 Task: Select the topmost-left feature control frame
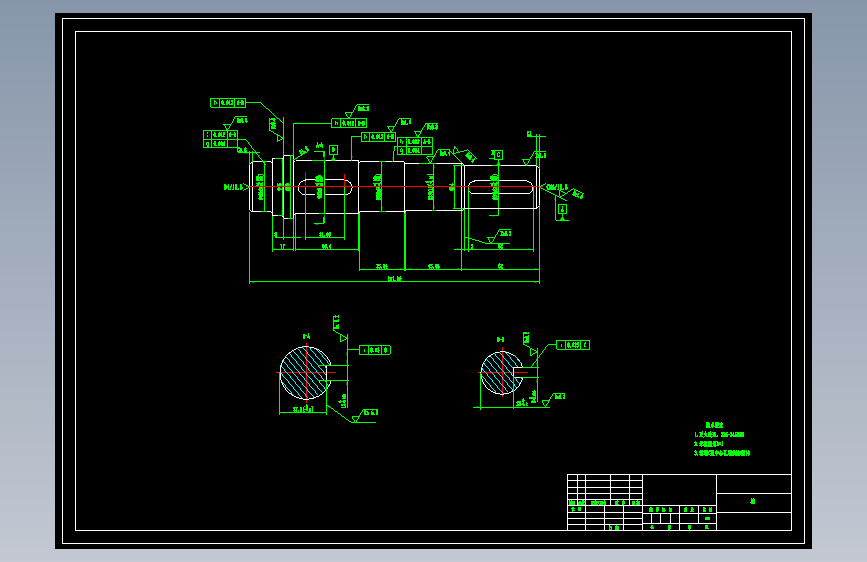point(228,103)
